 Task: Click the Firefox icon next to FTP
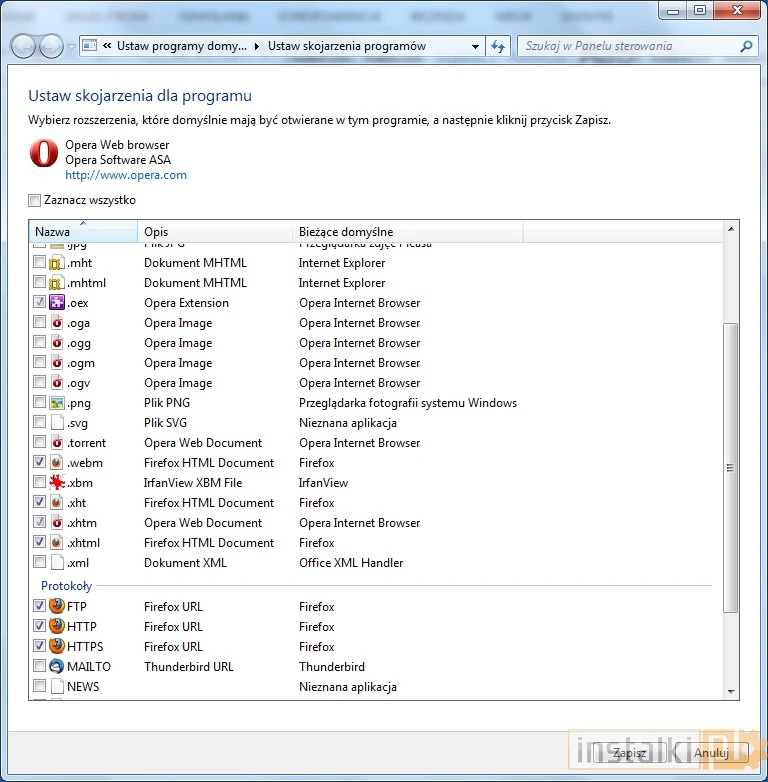click(57, 606)
